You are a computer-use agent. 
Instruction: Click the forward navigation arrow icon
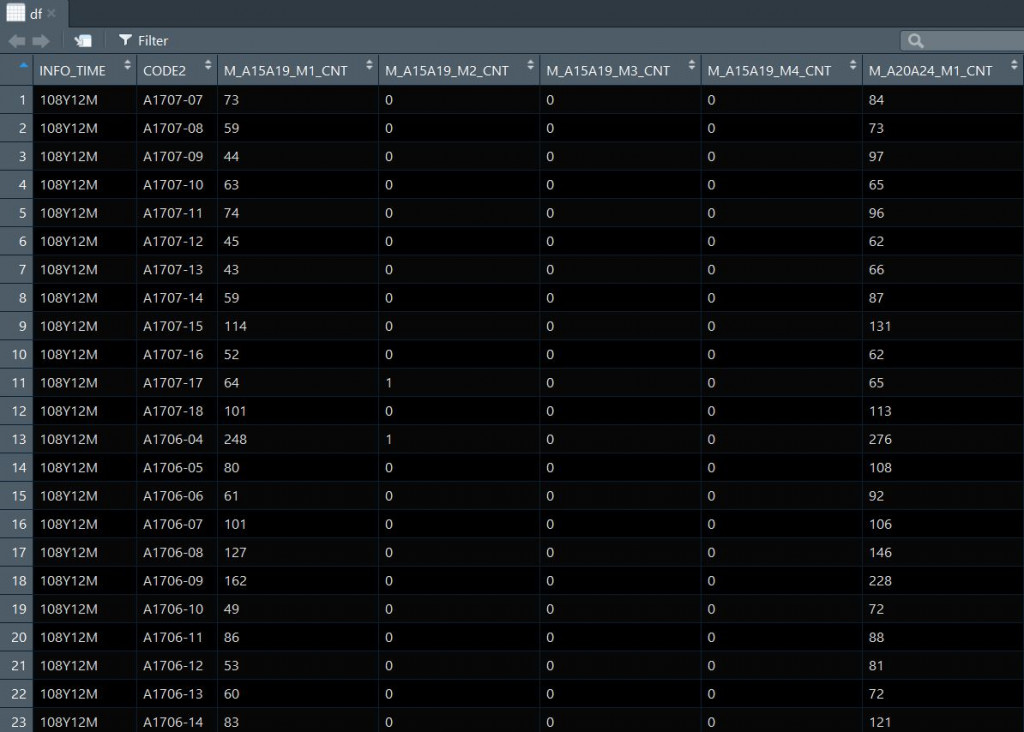click(40, 41)
